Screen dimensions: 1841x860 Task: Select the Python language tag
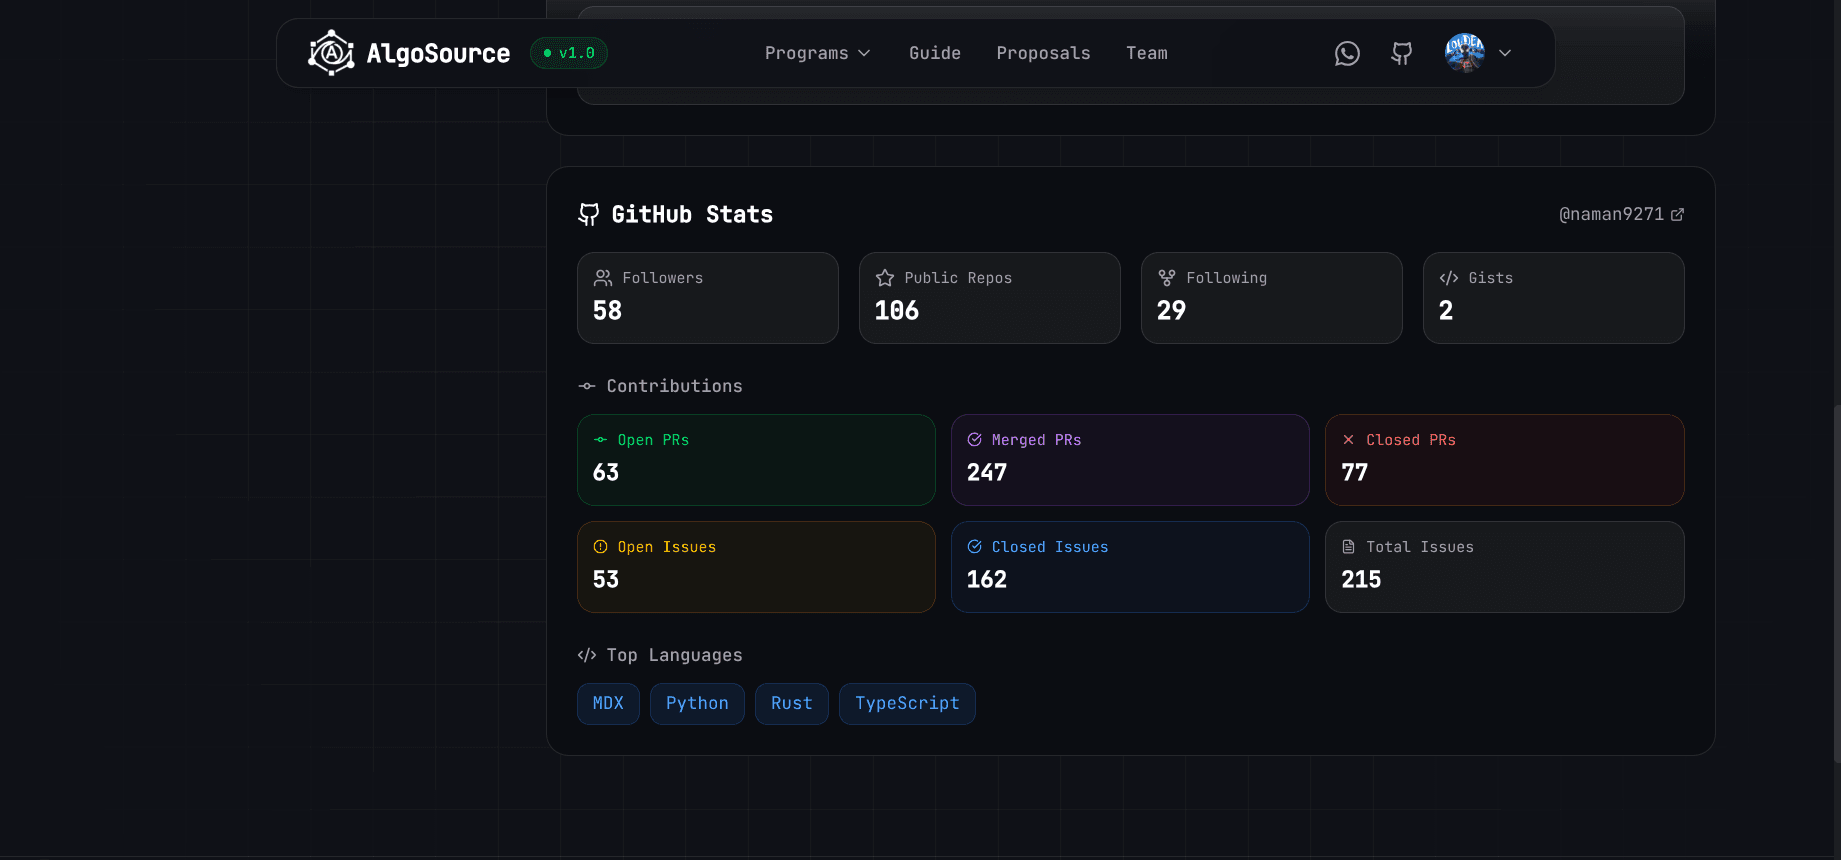(x=697, y=704)
